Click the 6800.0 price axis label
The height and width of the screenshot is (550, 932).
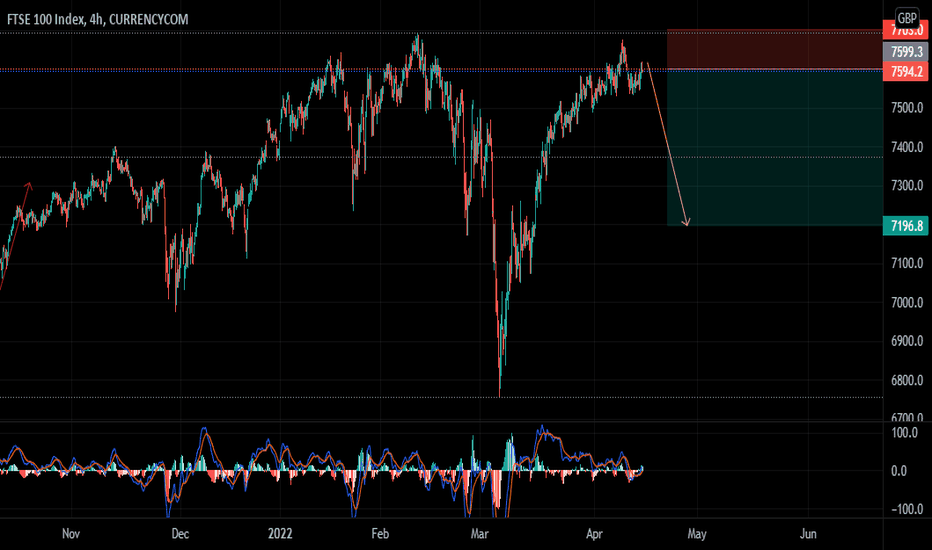point(907,381)
